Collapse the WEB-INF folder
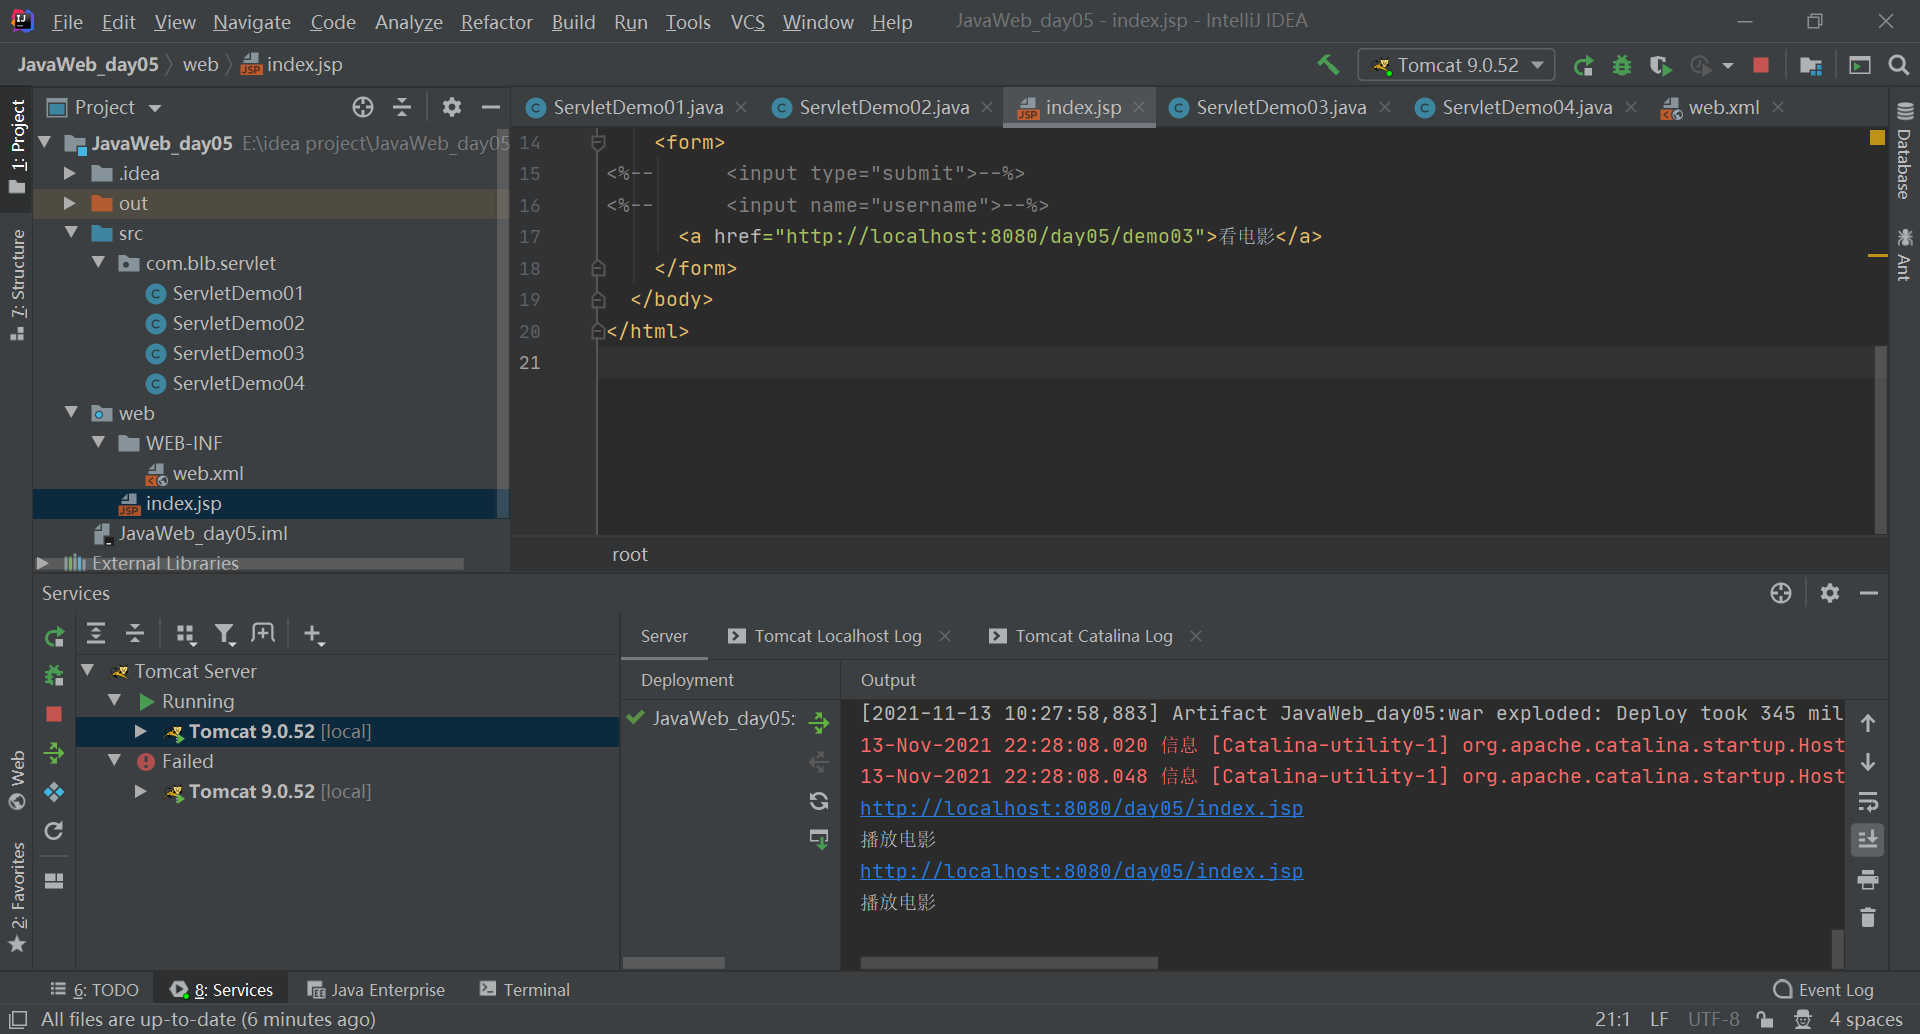The image size is (1920, 1034). pyautogui.click(x=98, y=442)
